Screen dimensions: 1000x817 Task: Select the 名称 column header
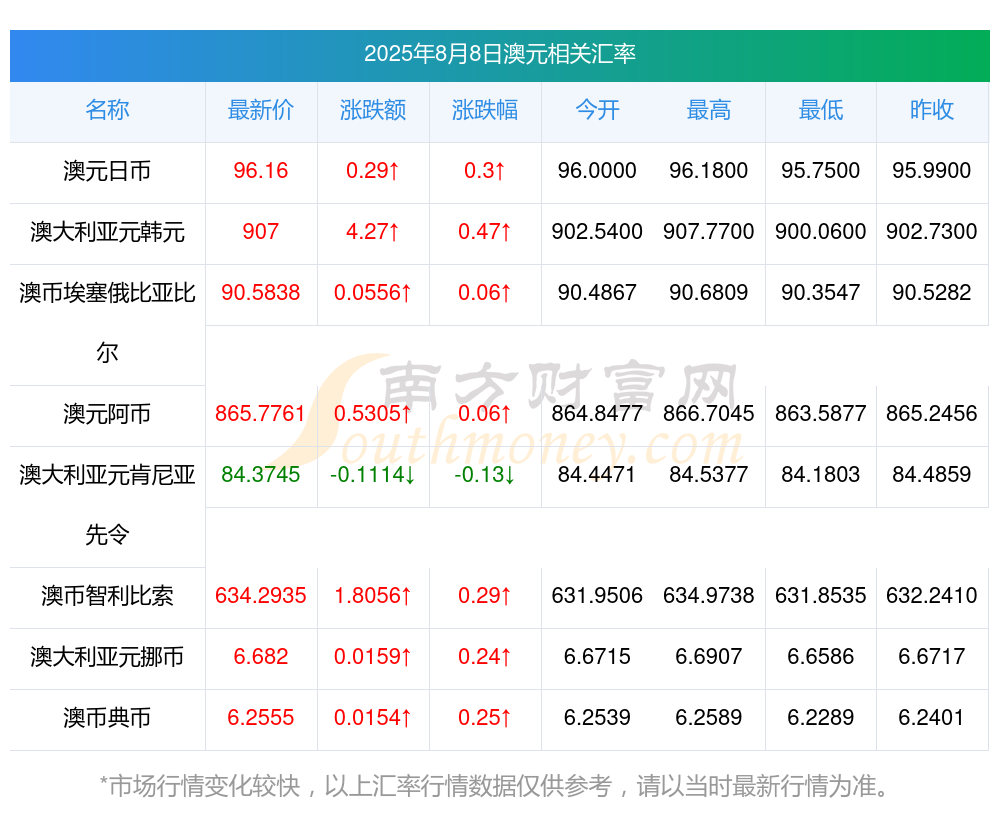[x=107, y=110]
